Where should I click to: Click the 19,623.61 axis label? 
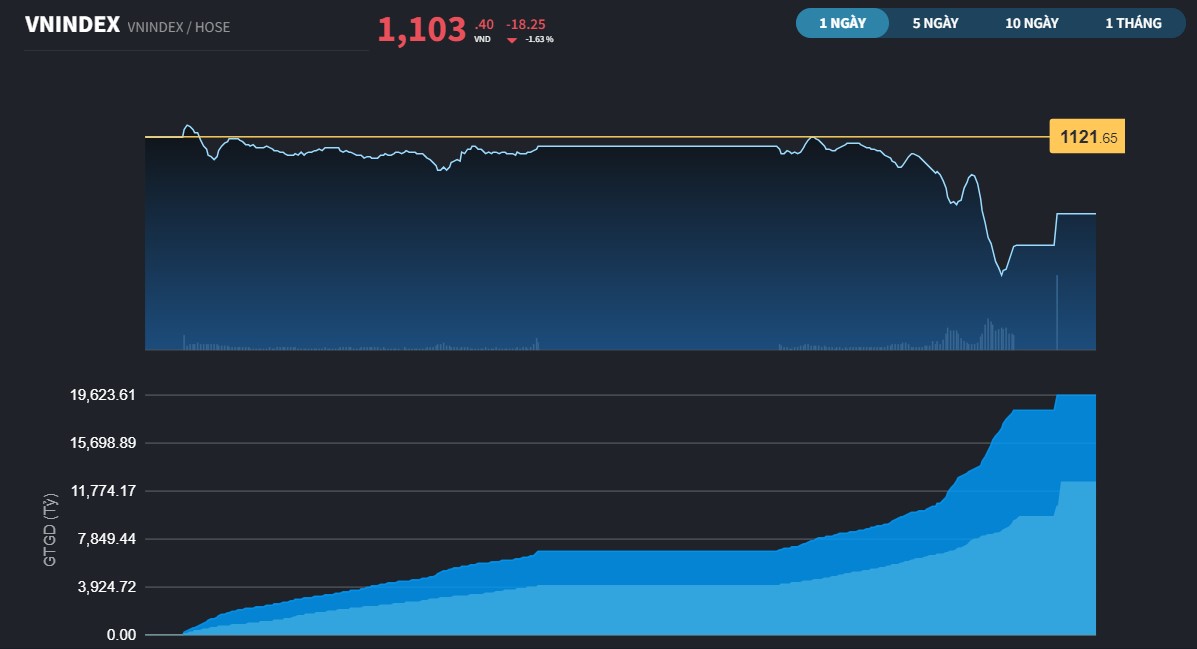point(102,395)
